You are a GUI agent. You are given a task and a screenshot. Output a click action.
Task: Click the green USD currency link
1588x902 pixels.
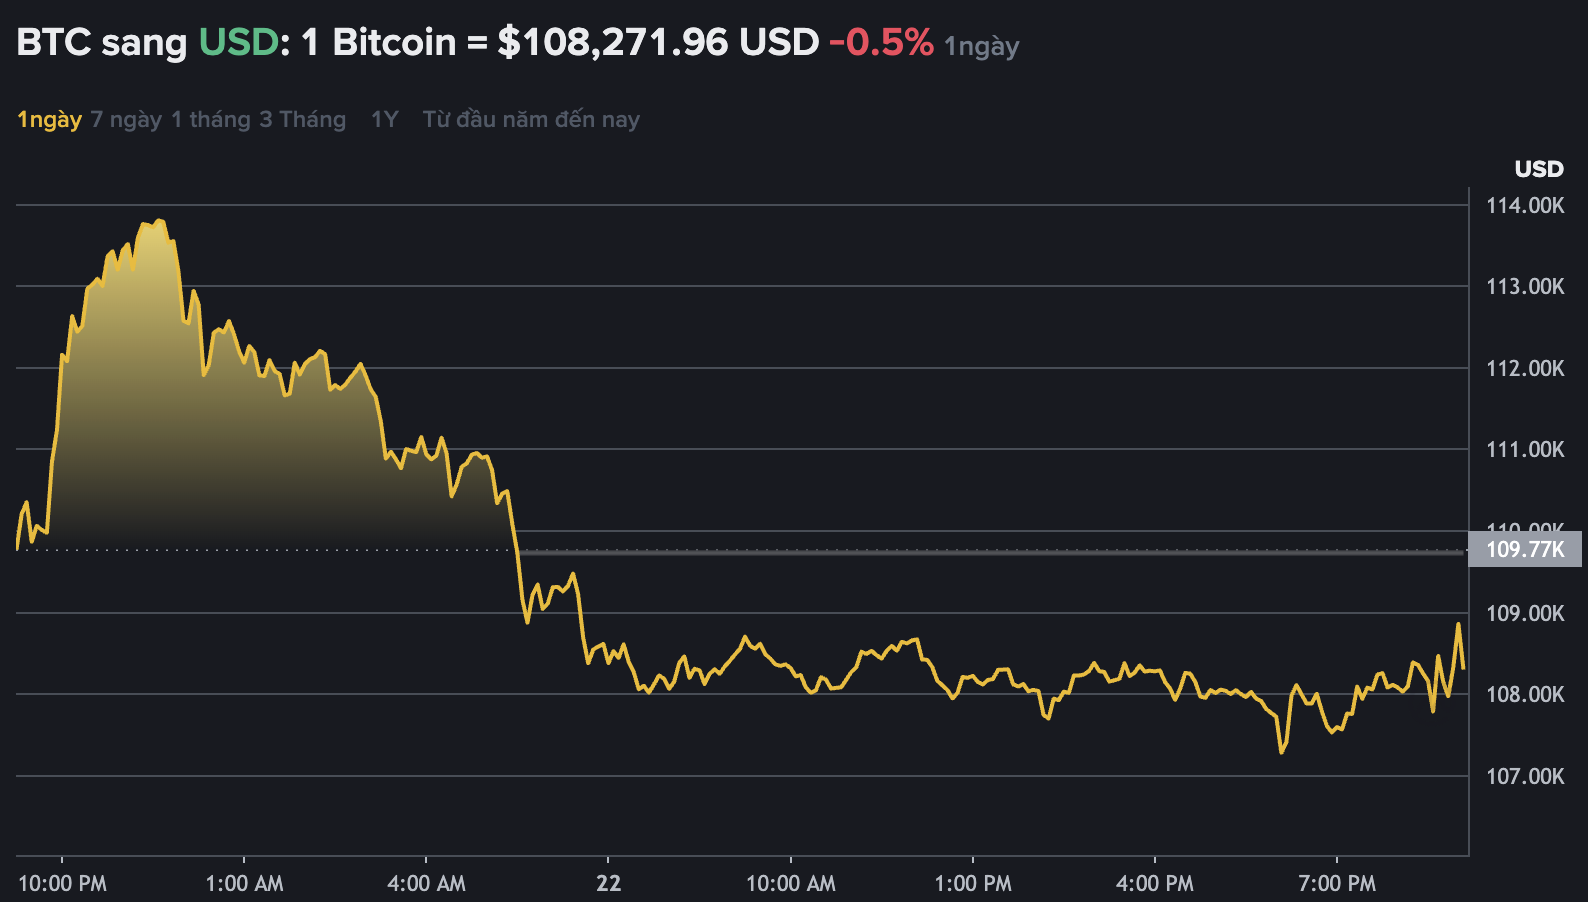click(238, 42)
